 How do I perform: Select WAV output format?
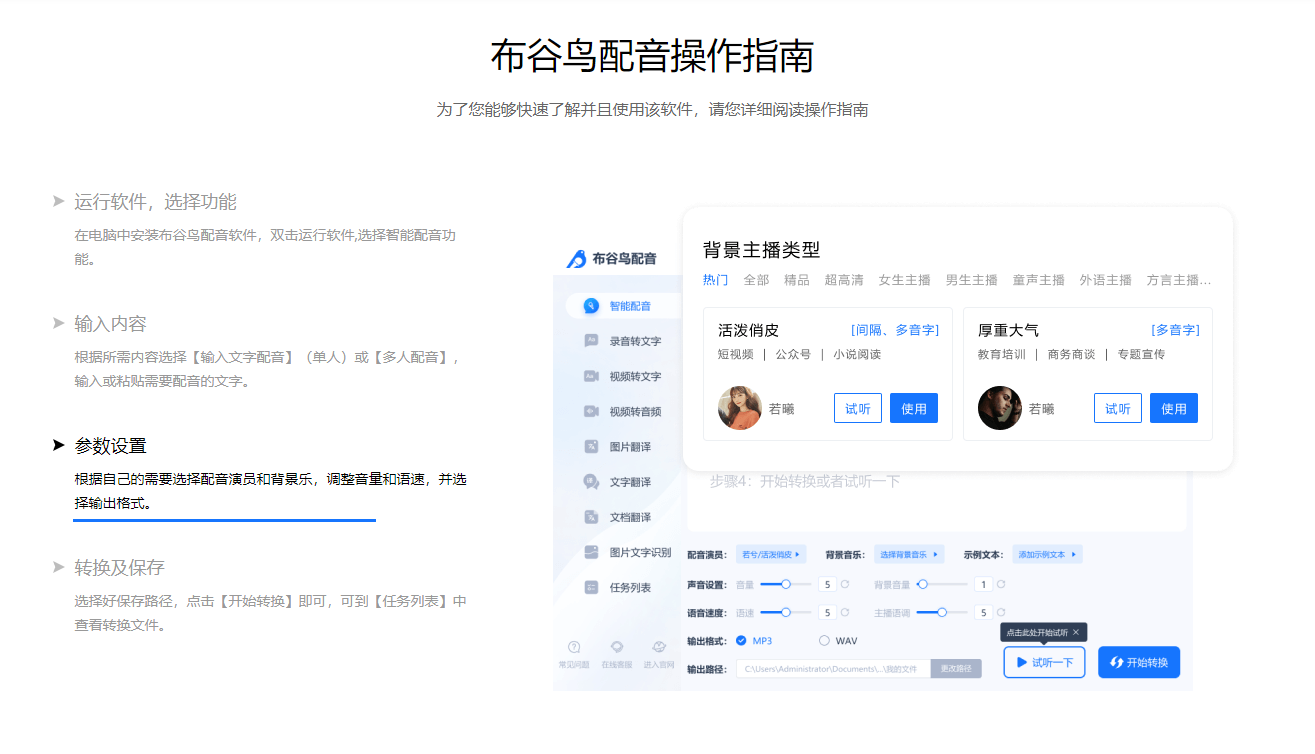pos(838,641)
